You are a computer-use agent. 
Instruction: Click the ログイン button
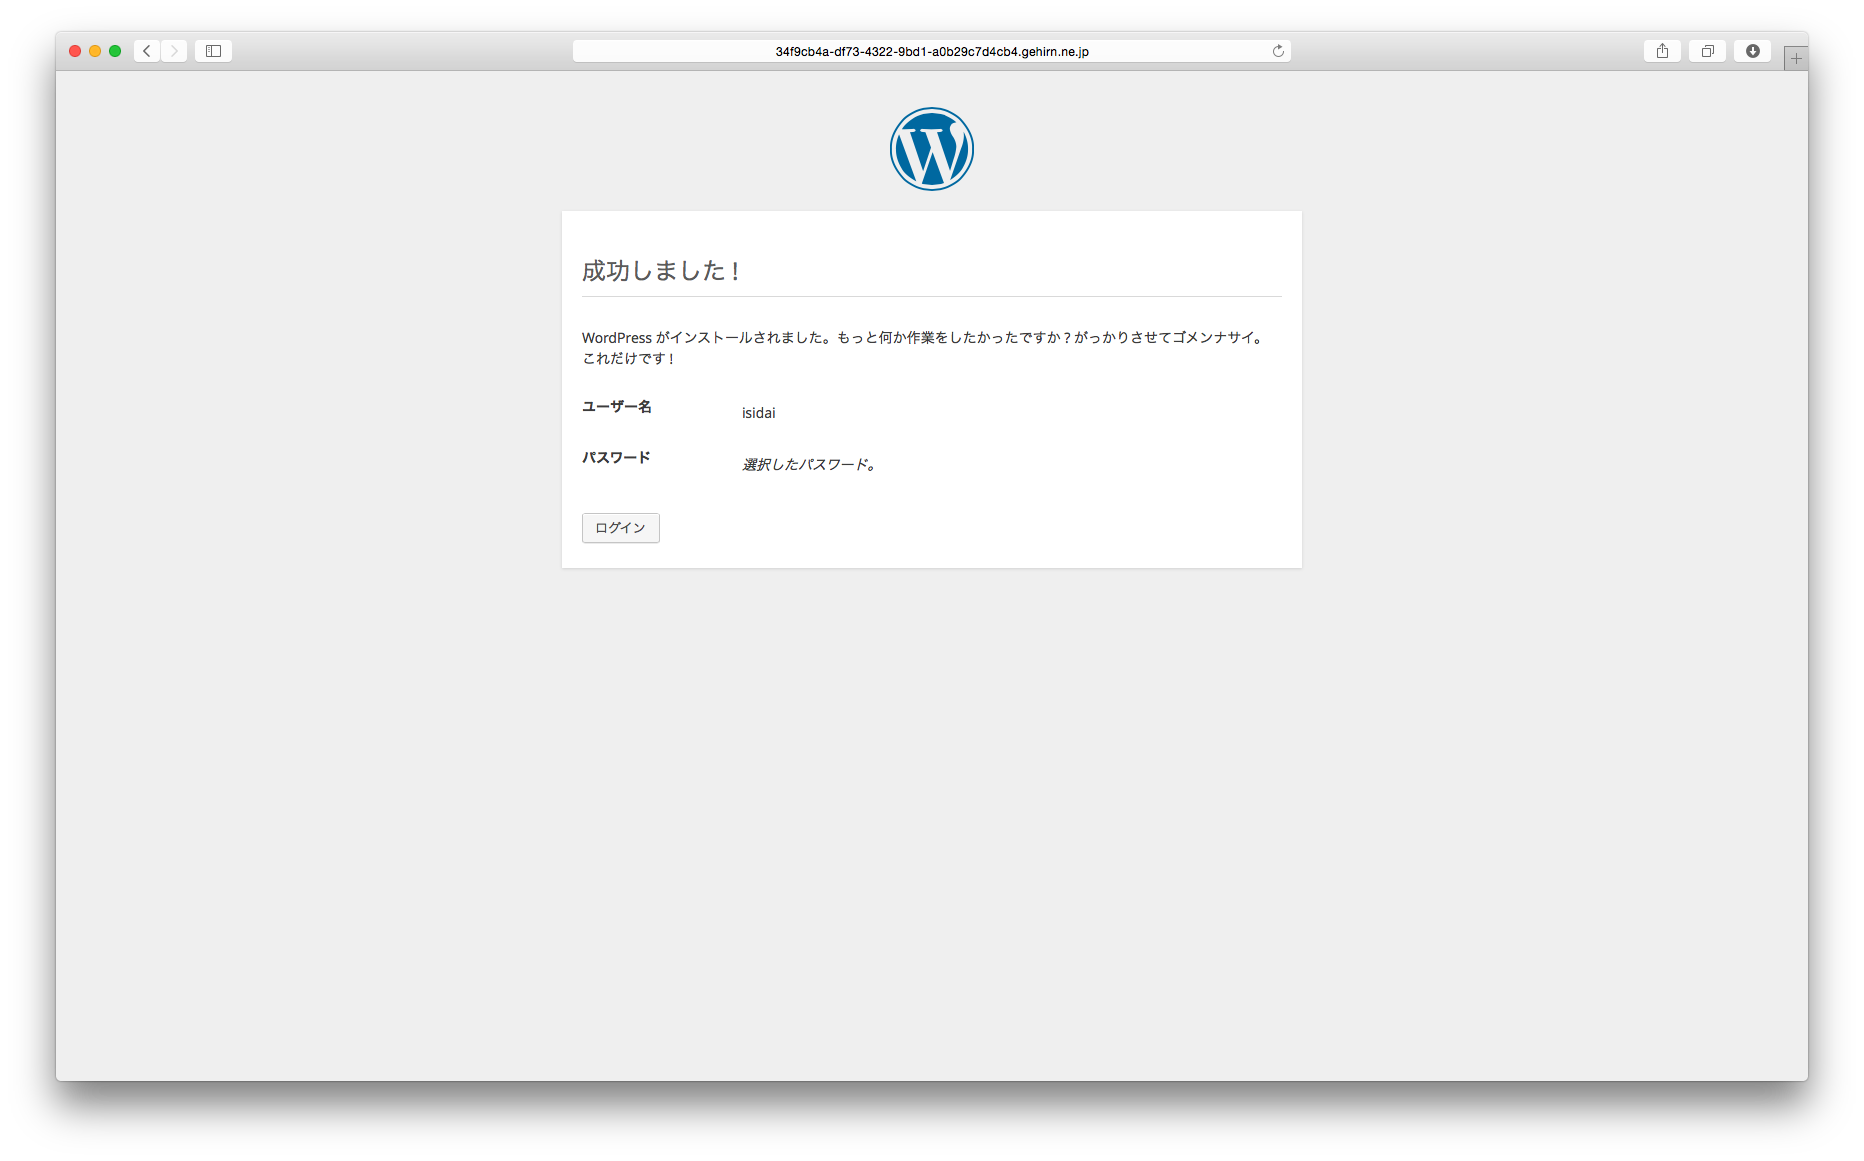(621, 528)
